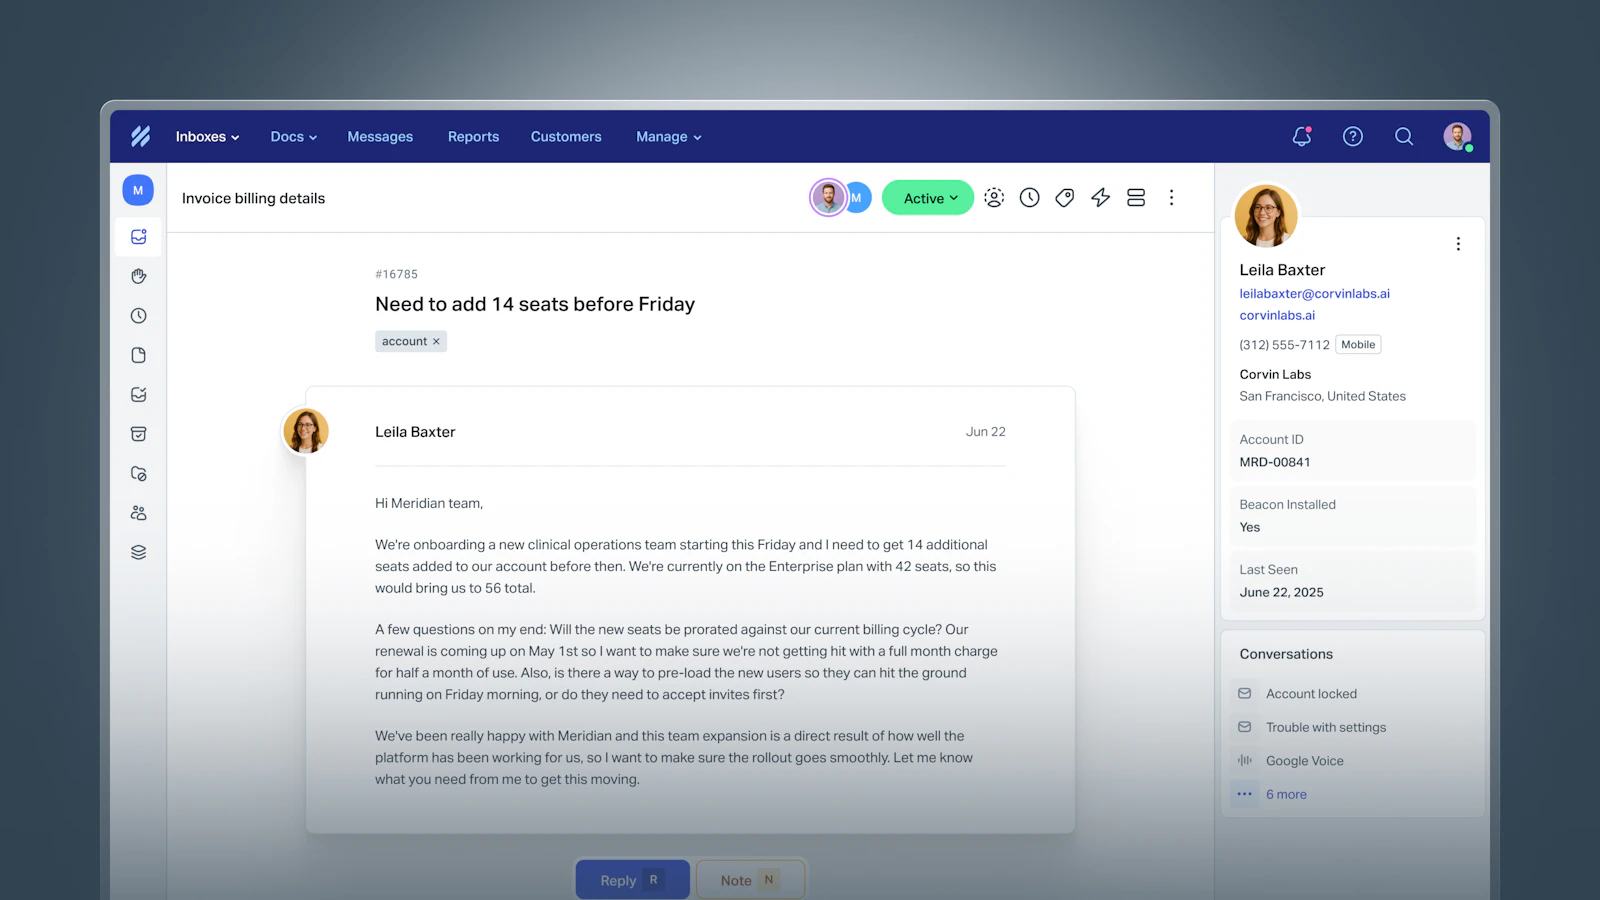This screenshot has width=1600, height=900.
Task: Toggle the M workspace badge in the sidebar
Action: [x=138, y=189]
